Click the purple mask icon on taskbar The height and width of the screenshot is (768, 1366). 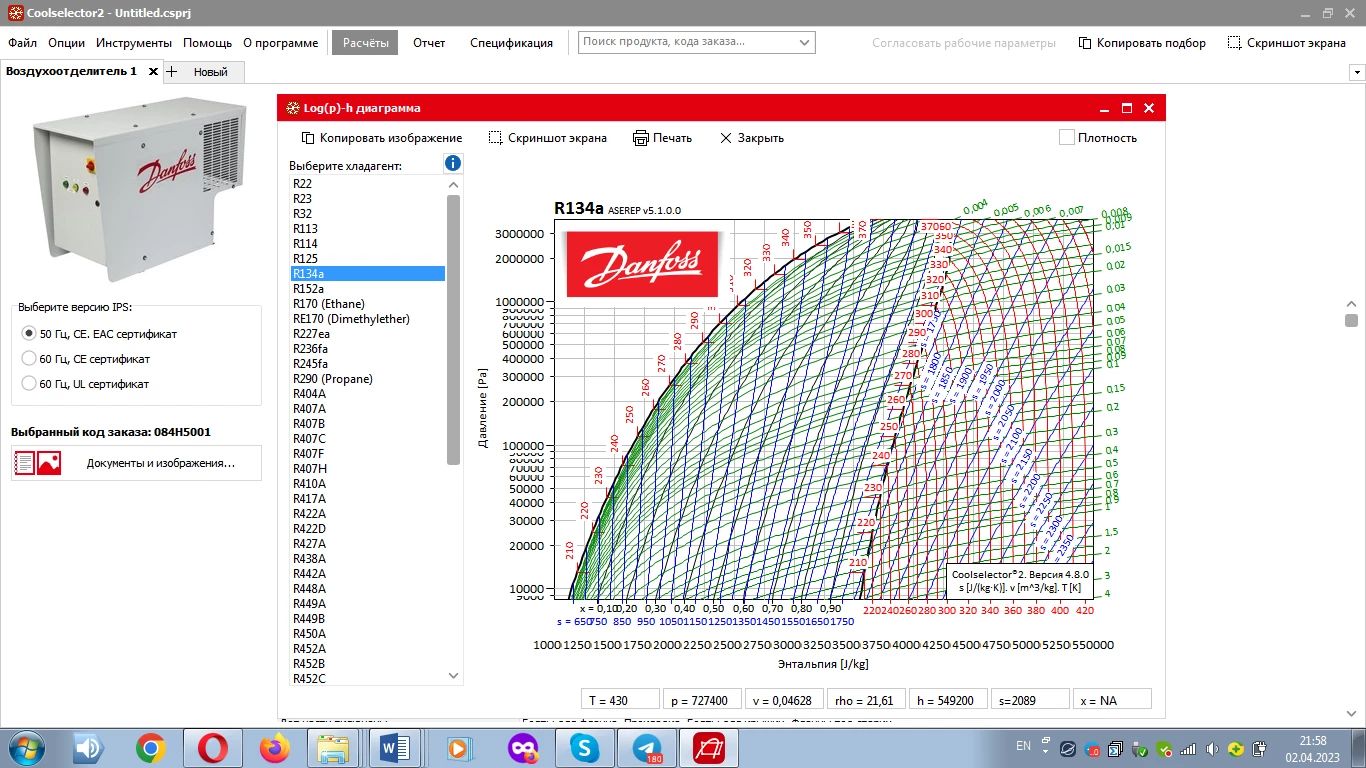pyautogui.click(x=524, y=748)
